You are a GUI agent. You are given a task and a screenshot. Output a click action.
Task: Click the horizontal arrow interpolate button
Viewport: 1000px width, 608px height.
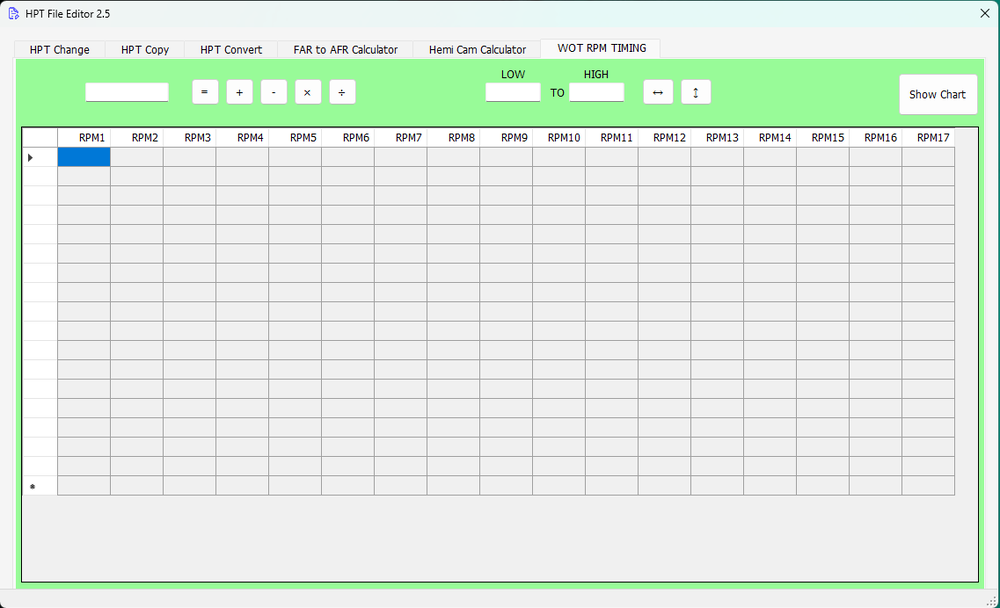point(657,92)
